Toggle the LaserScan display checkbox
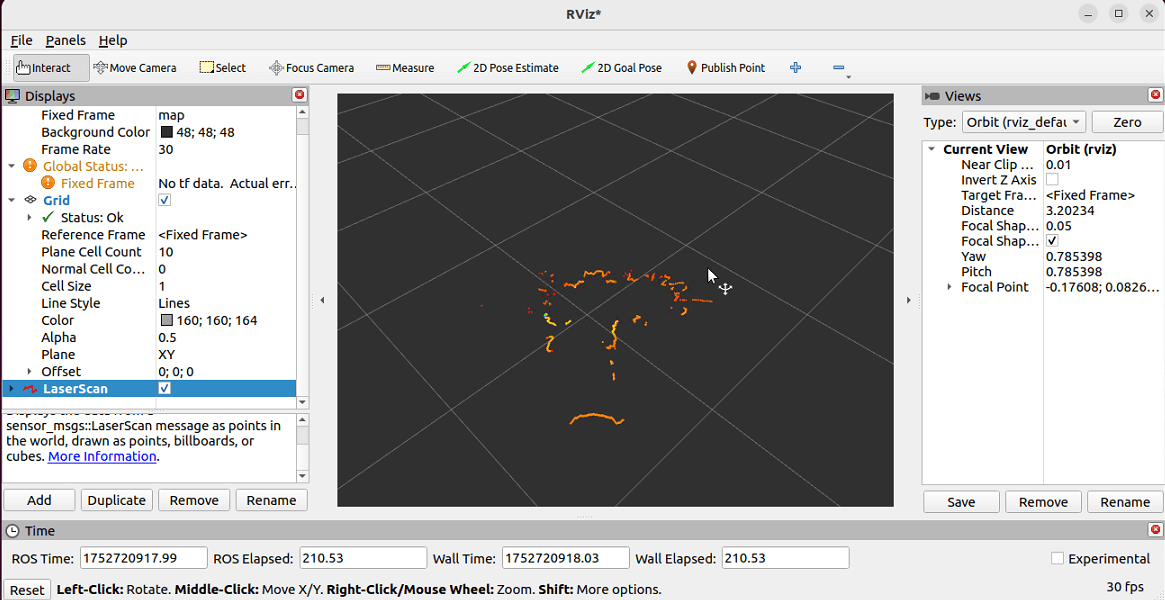 coord(165,389)
